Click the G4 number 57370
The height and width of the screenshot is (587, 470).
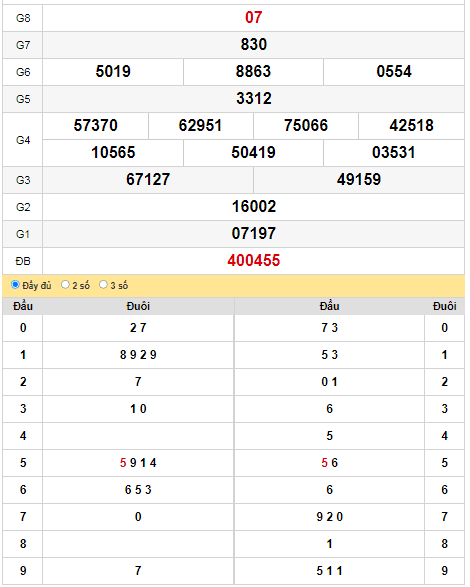tap(95, 125)
